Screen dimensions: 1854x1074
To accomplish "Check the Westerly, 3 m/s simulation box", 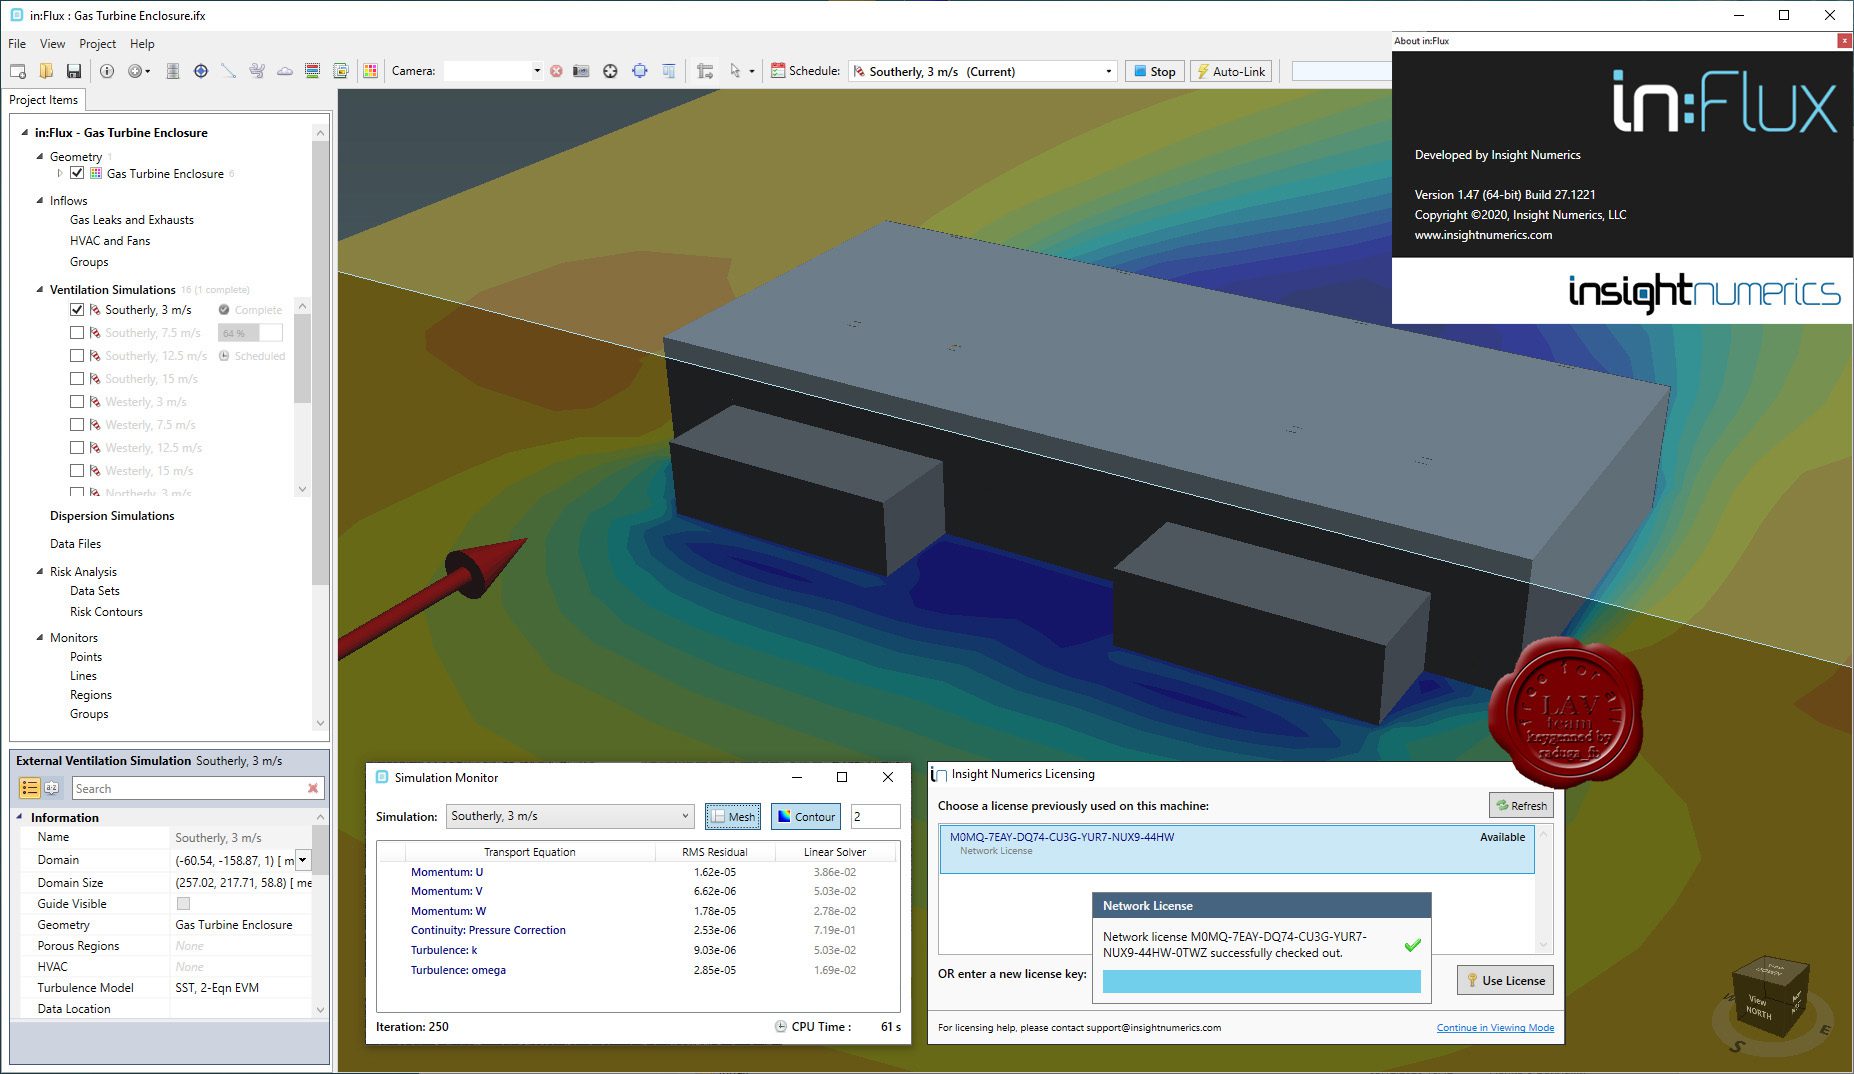I will tap(77, 401).
